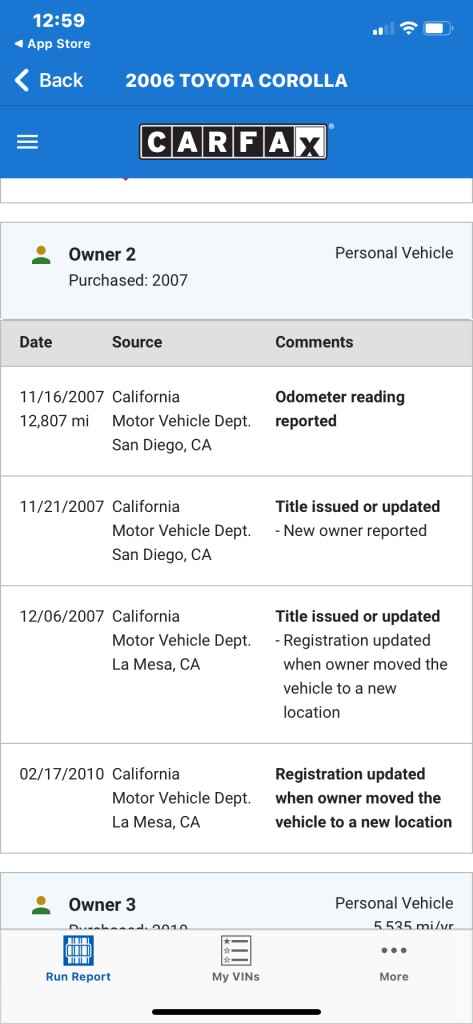473x1024 pixels.
Task: Tap the 02/17/2010 registration updated row
Action: click(236, 798)
